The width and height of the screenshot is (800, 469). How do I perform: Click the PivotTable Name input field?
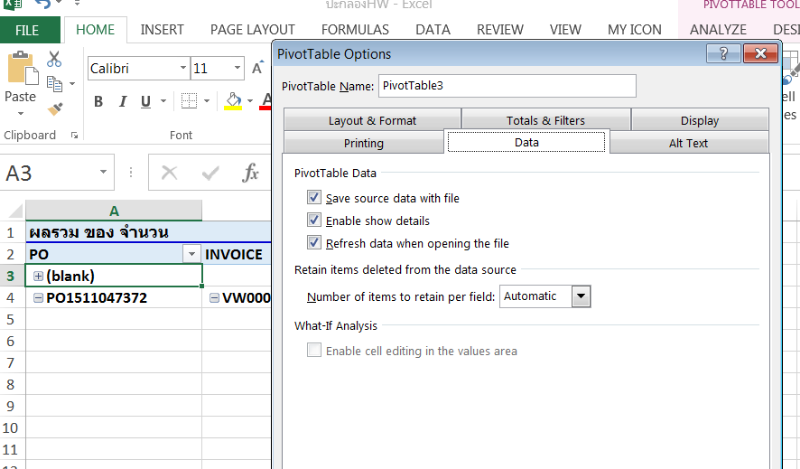pyautogui.click(x=506, y=86)
